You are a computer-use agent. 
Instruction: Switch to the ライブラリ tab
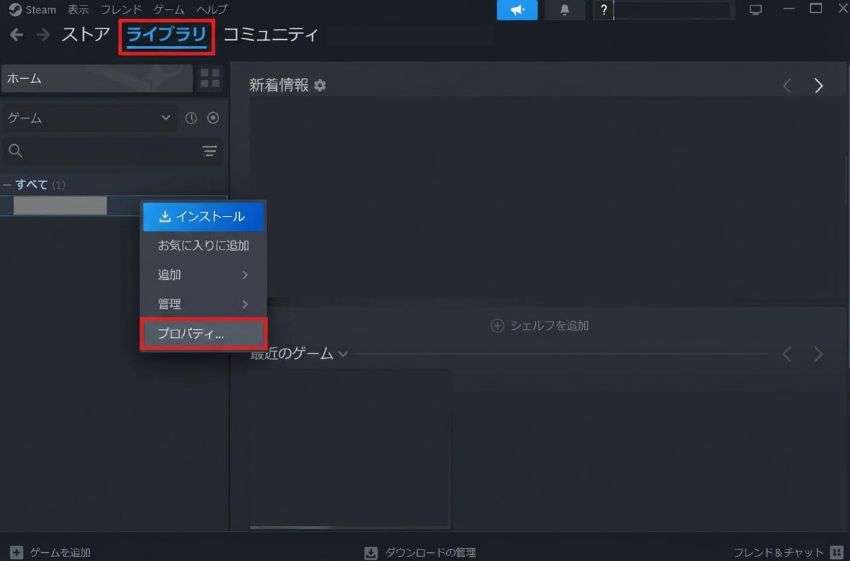click(166, 36)
